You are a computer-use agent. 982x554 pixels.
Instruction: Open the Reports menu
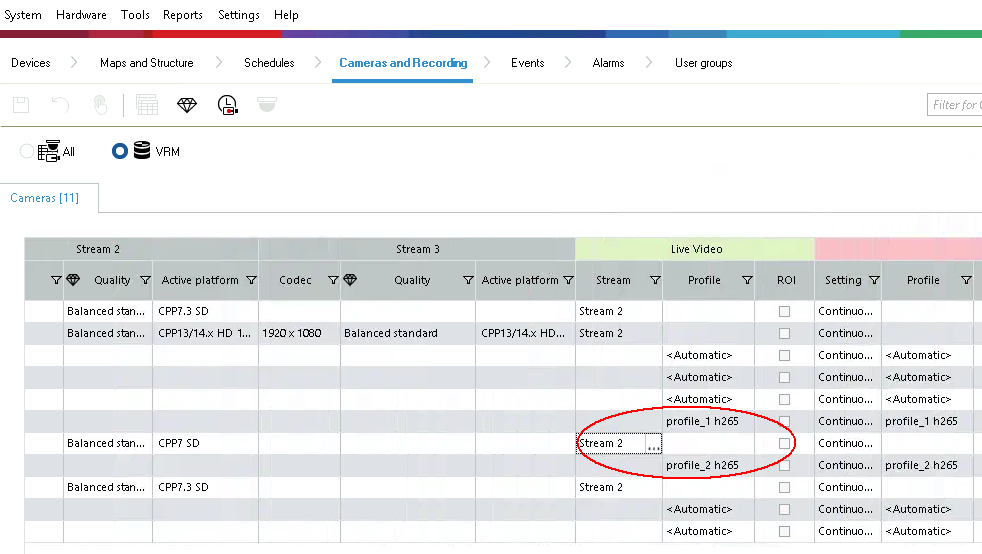click(183, 15)
